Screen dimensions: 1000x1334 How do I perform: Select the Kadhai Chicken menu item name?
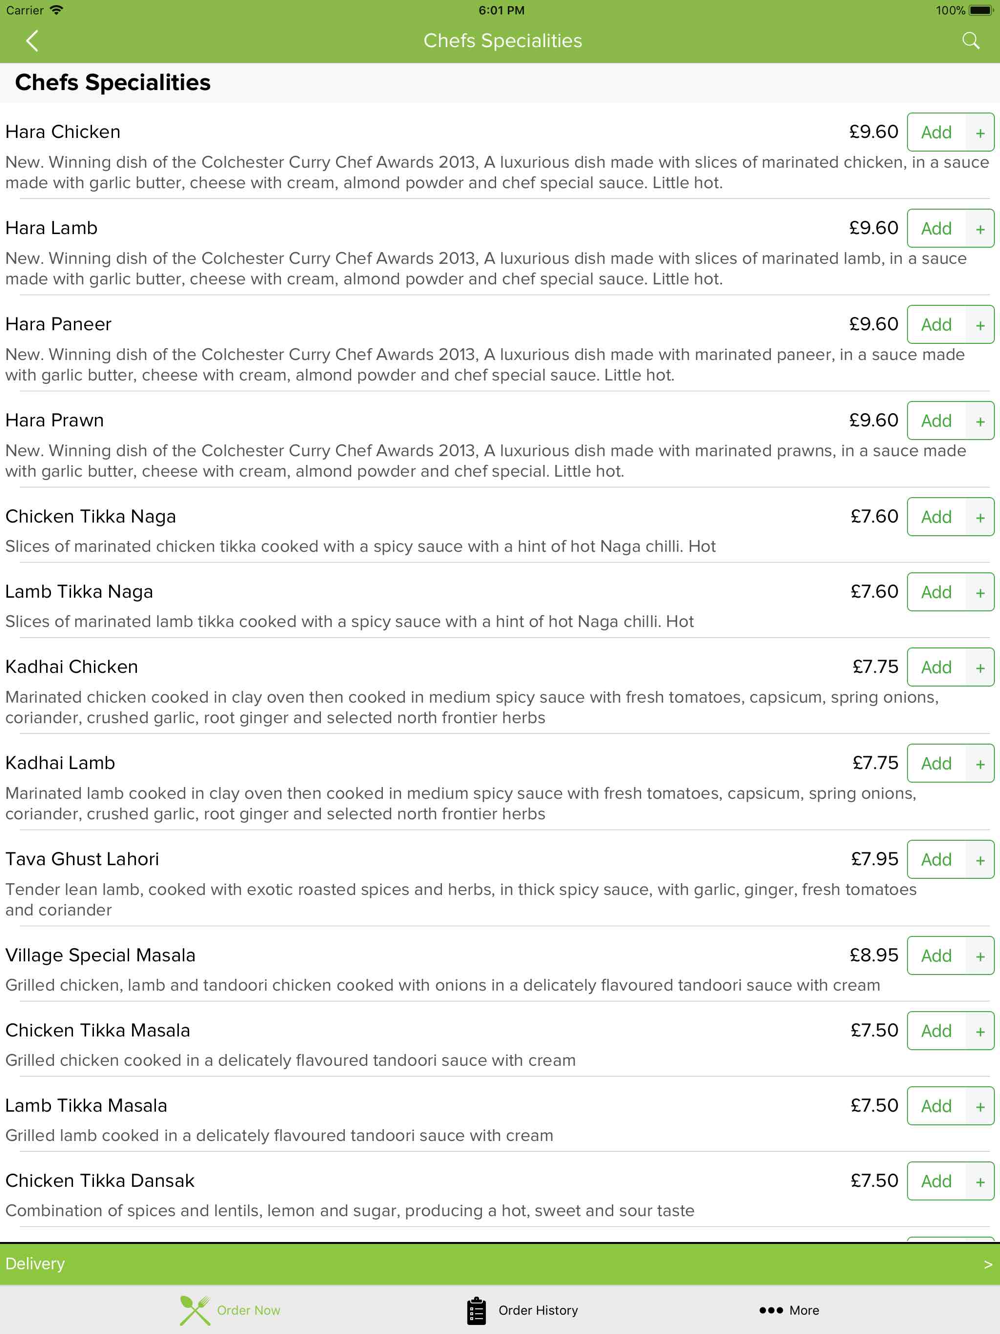72,667
